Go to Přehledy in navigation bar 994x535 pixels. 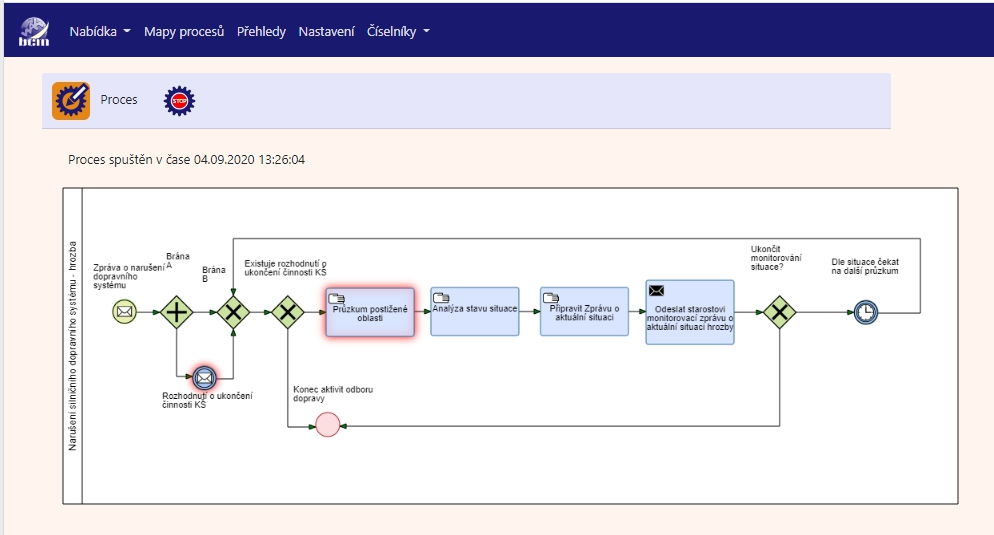click(x=261, y=32)
